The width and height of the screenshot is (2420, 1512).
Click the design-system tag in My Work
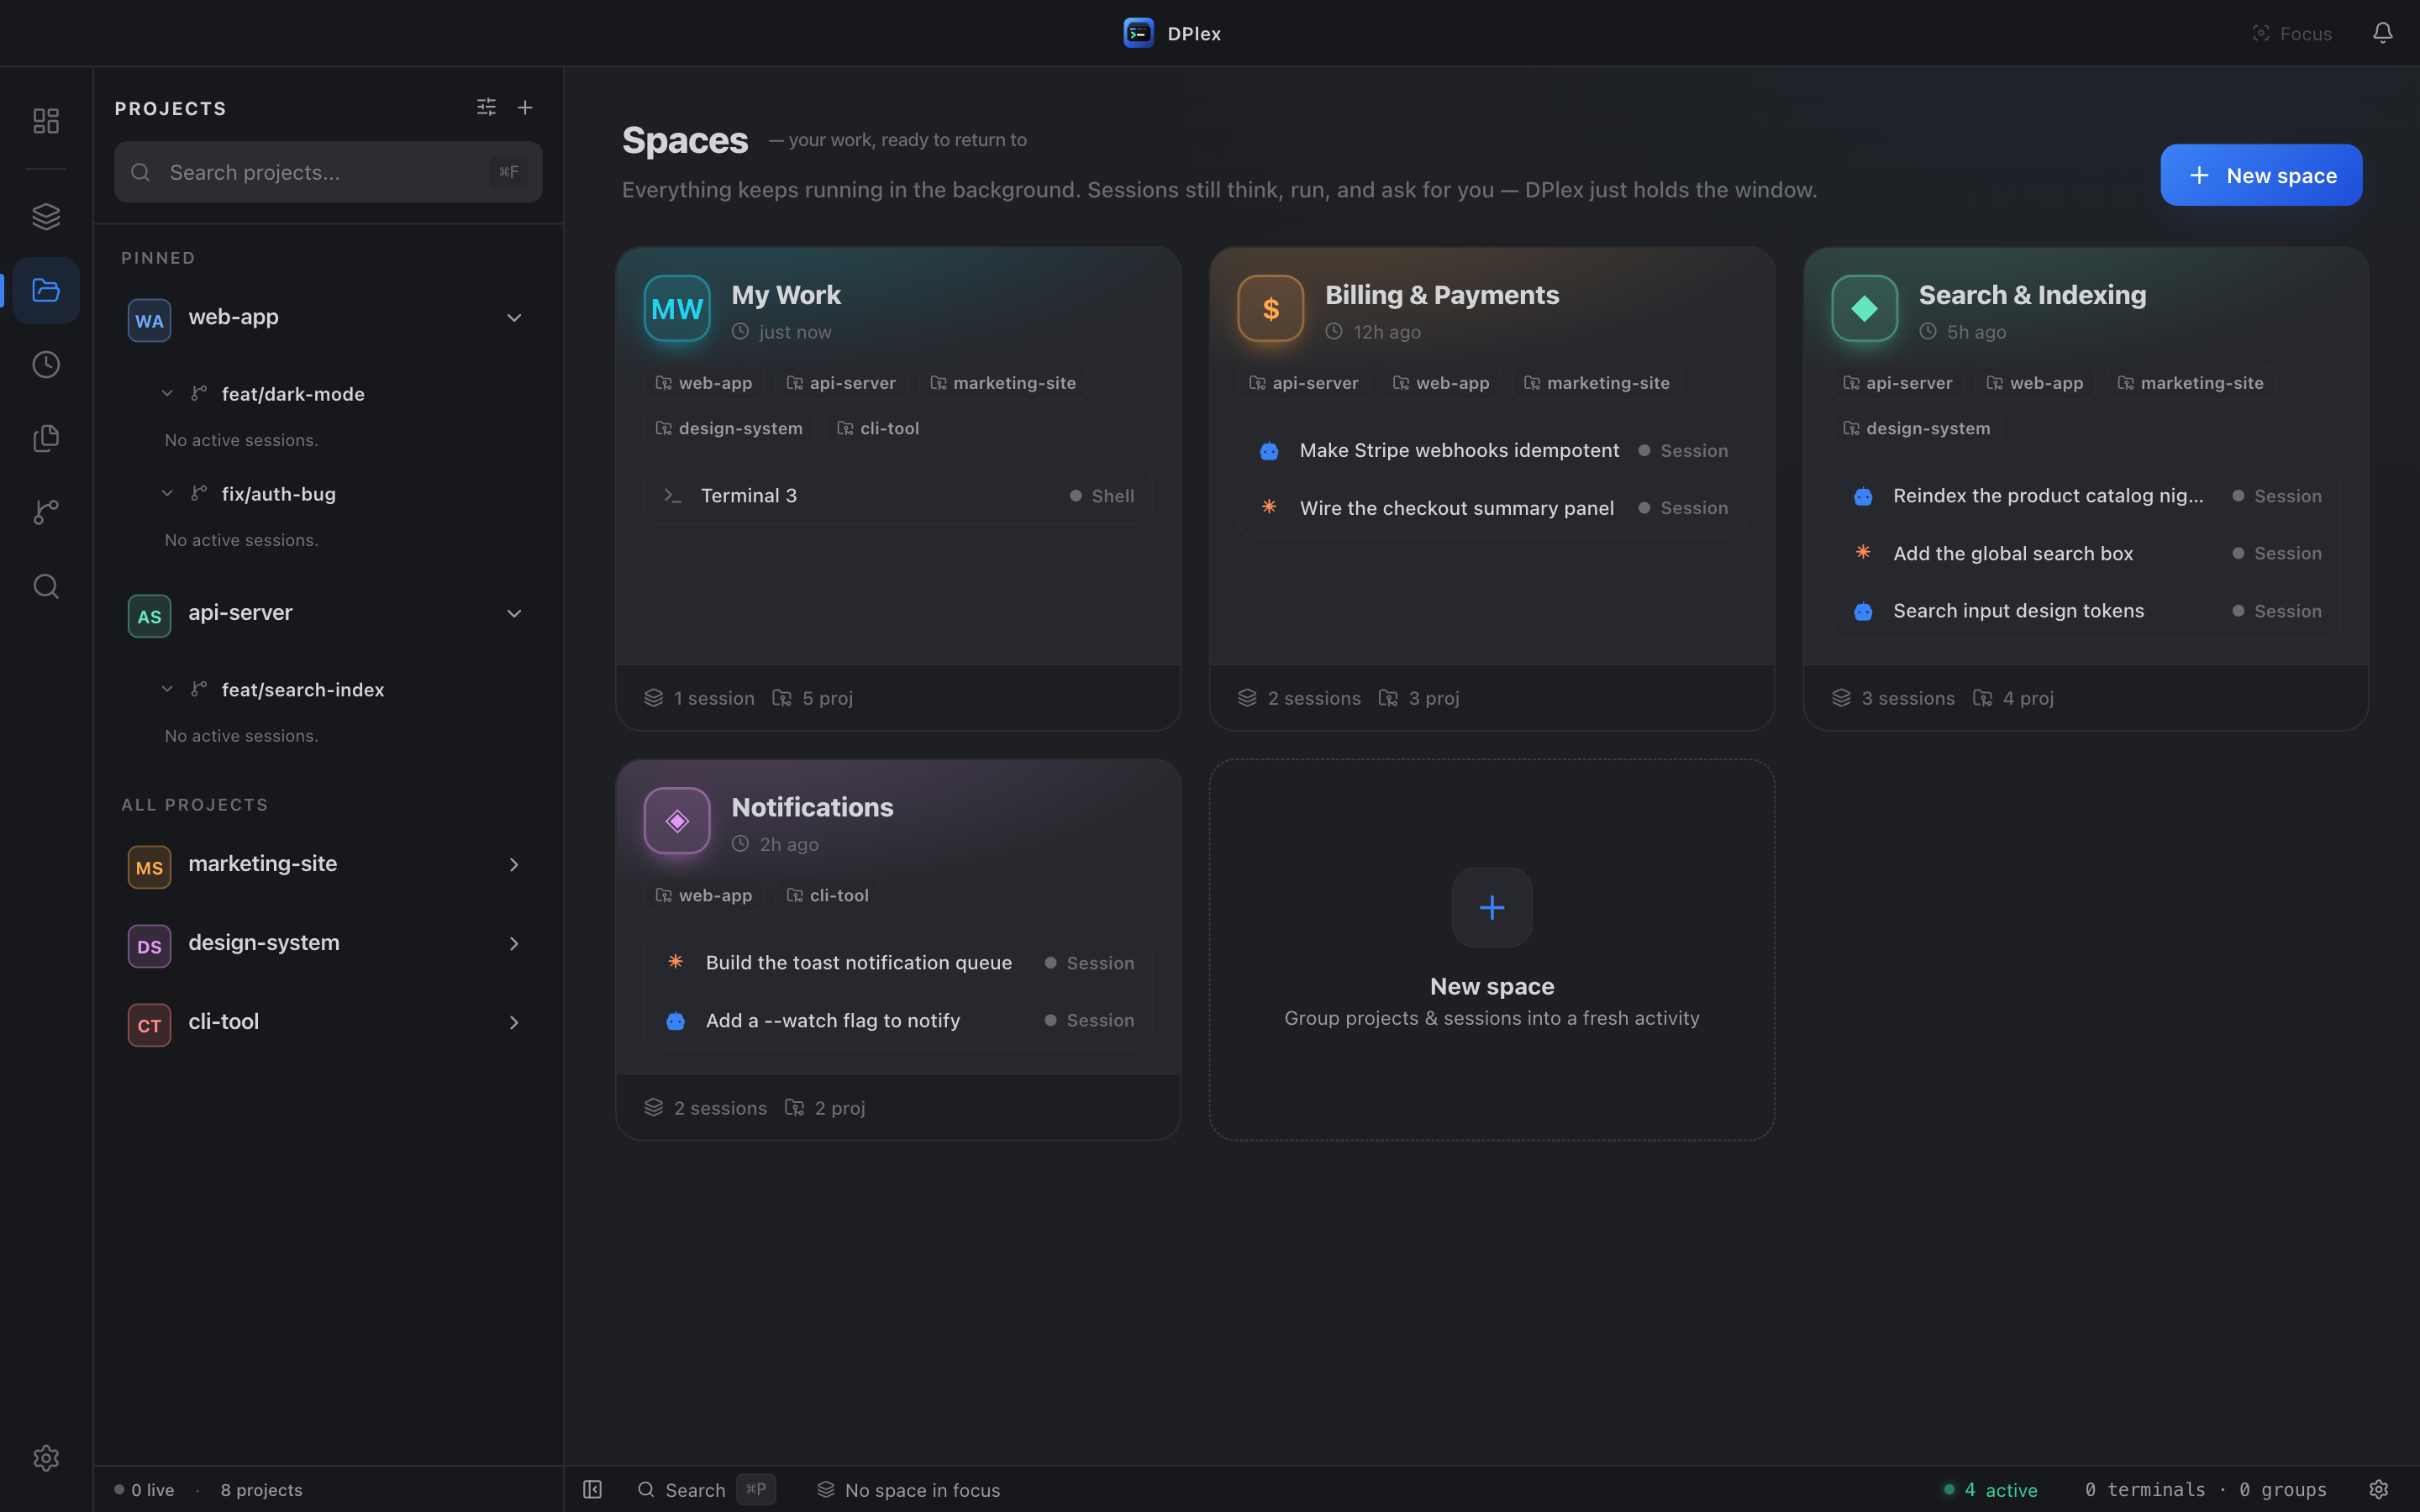click(x=729, y=428)
